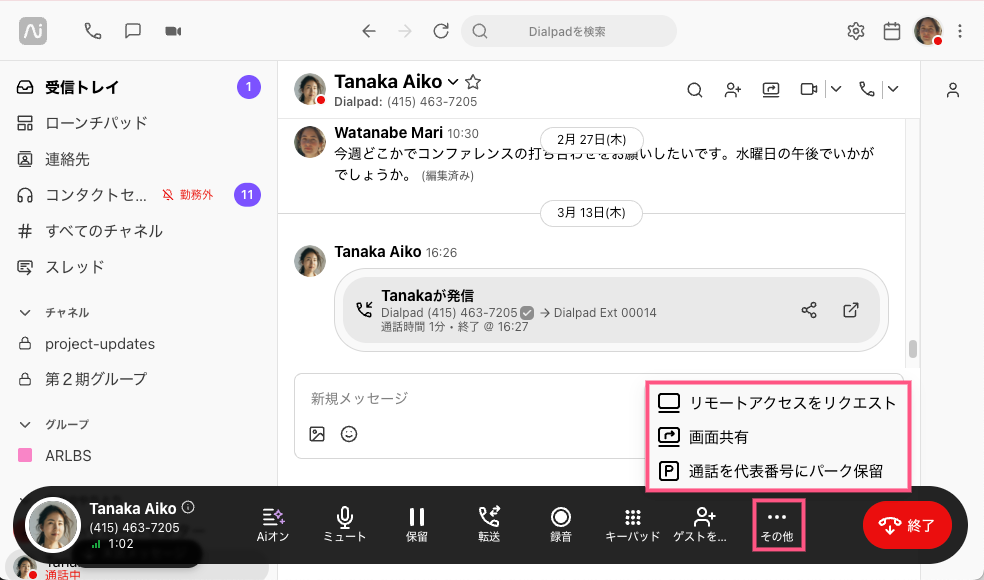This screenshot has width=984, height=580.
Task: Select 通話を代表番号にパーク保留 menu item
Action: 778,471
